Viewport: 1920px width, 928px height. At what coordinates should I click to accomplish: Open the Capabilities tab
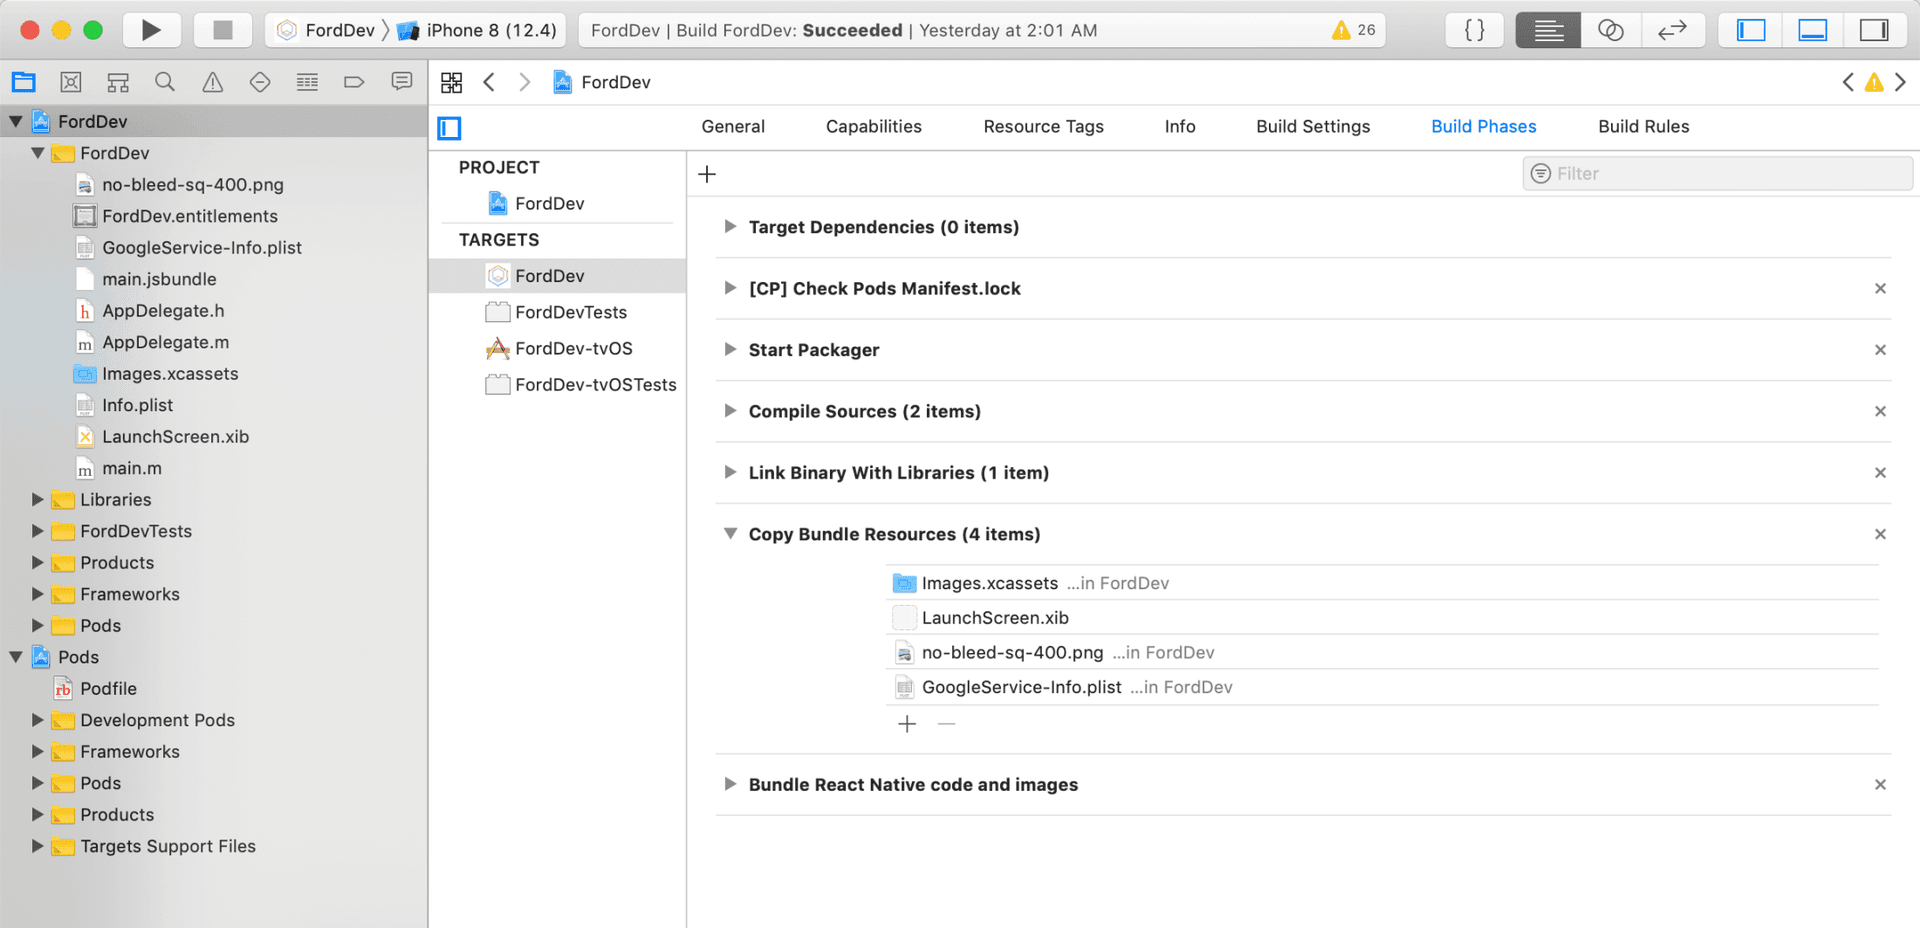[x=873, y=126]
